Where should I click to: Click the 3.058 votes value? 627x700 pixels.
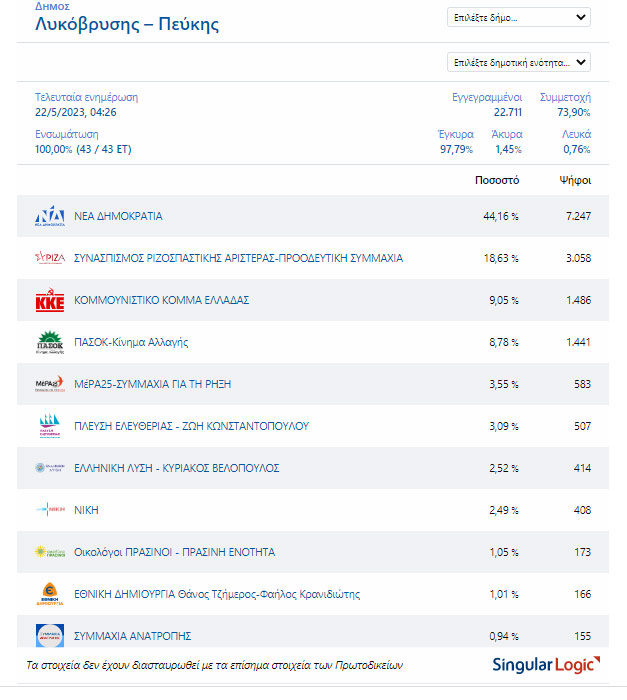pos(578,258)
